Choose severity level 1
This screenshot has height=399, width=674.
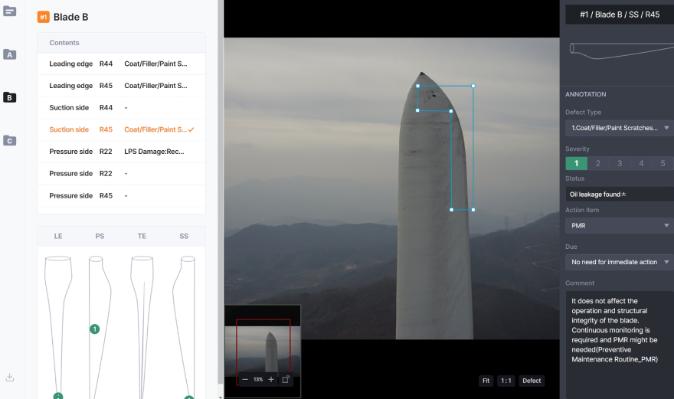coord(576,163)
